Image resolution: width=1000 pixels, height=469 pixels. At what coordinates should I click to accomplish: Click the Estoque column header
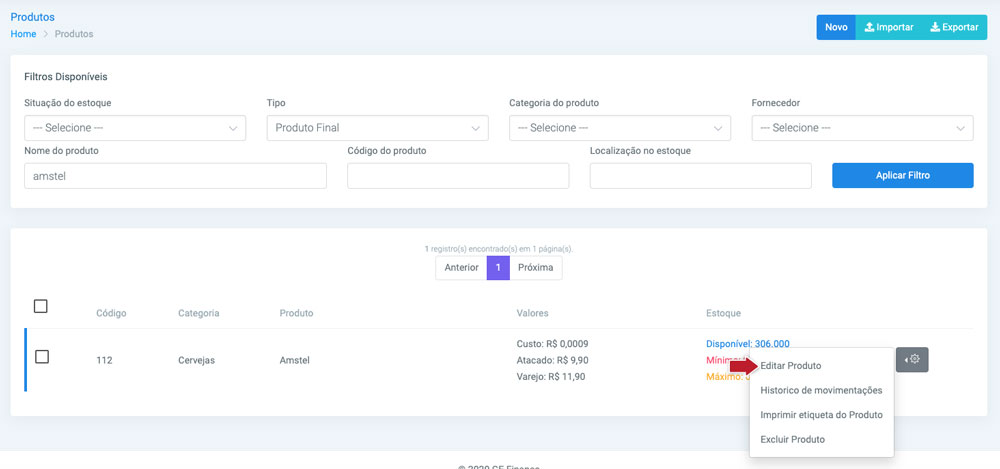[x=723, y=313]
